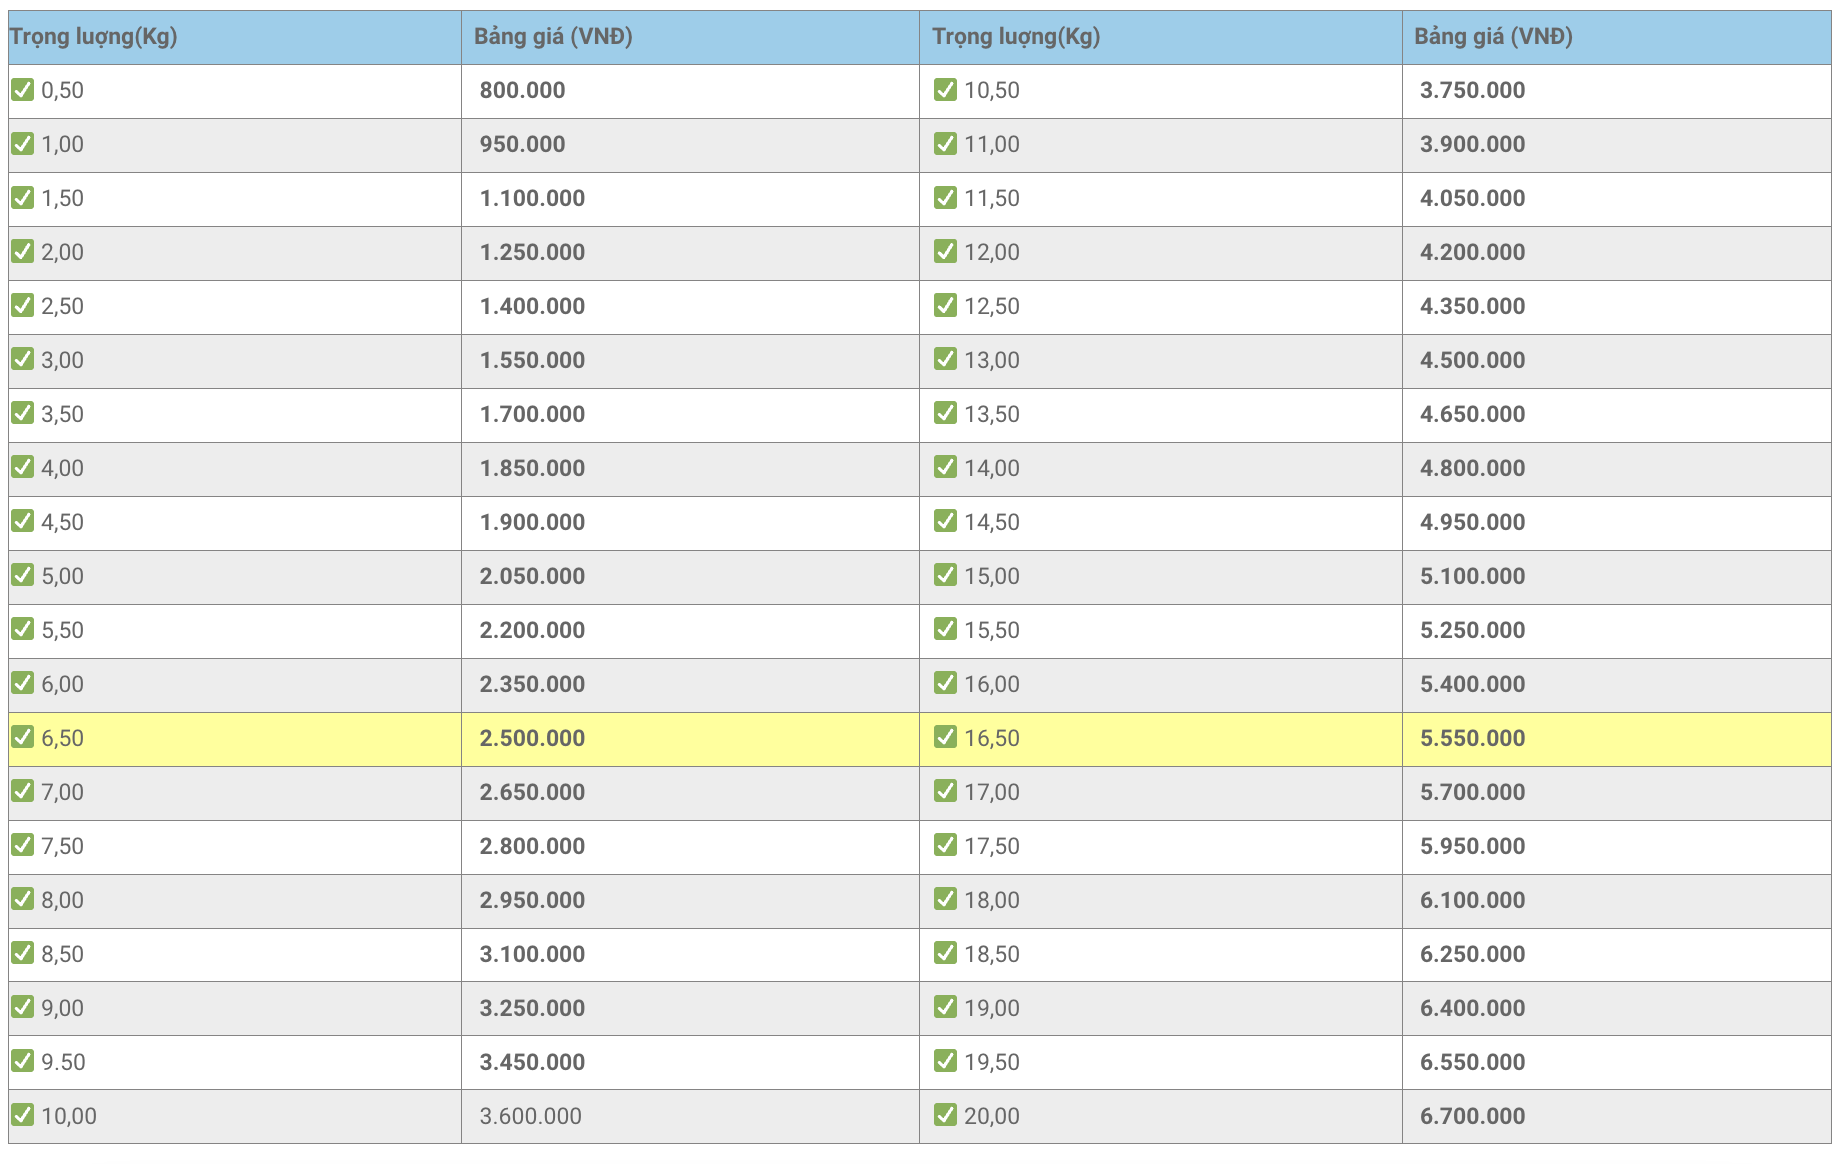The image size is (1842, 1164).
Task: Select the green tick next to 13,50
Action: tap(945, 414)
